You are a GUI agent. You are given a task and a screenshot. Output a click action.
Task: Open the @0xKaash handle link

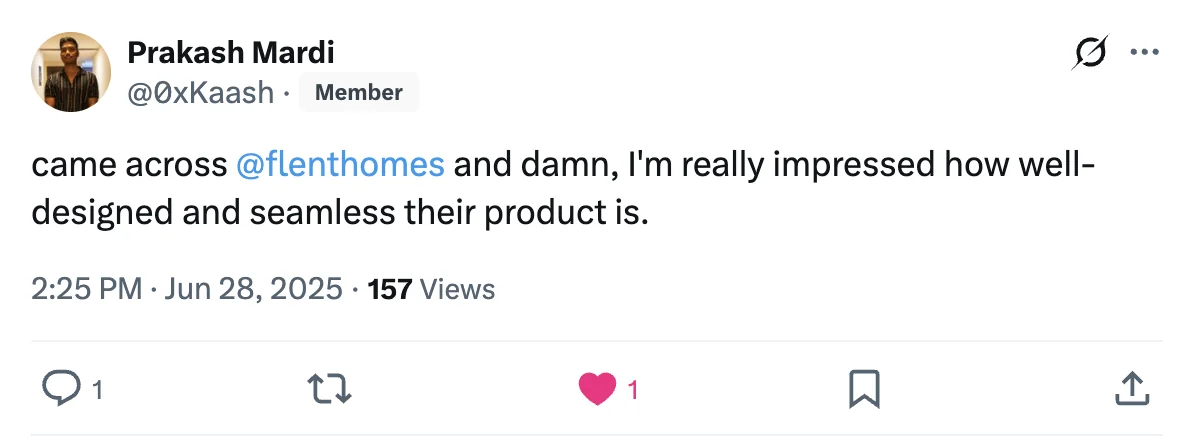(200, 93)
